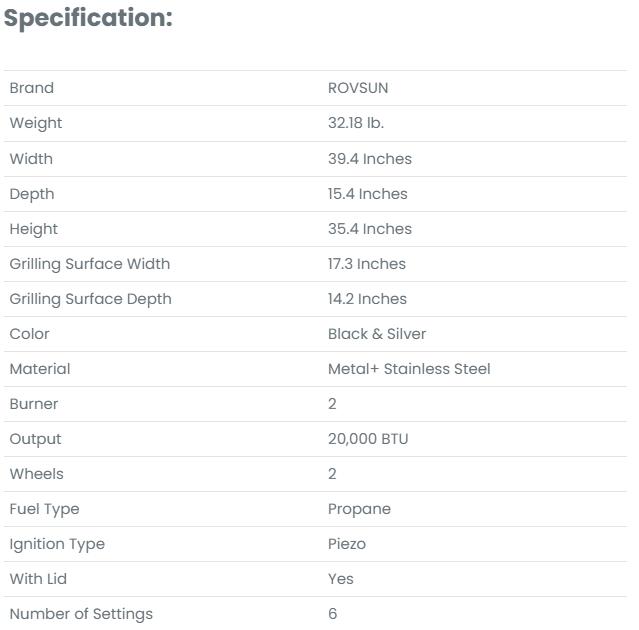Image resolution: width=639 pixels, height=630 pixels.
Task: Select the Grilling Surface Width label
Action: pyautogui.click(x=90, y=263)
